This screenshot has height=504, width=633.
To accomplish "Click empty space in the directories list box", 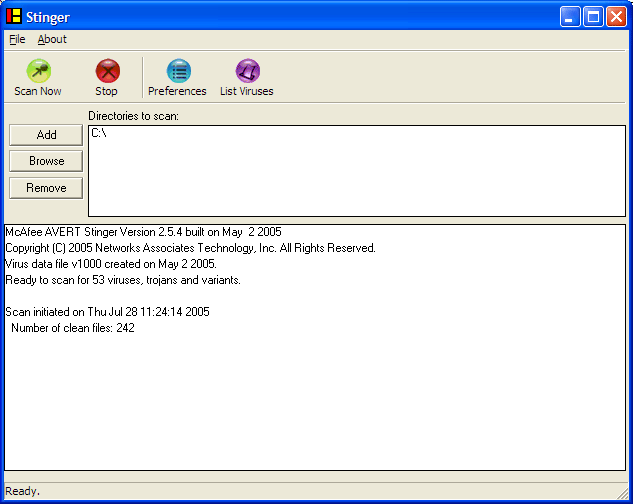I will click(x=355, y=180).
